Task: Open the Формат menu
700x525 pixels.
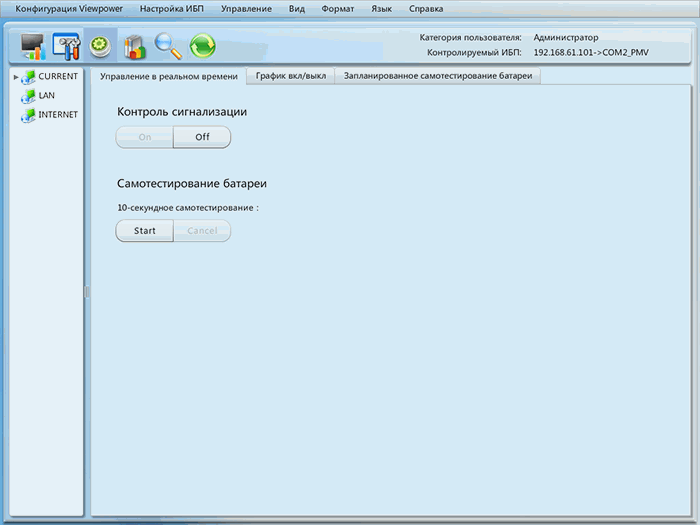Action: tap(338, 9)
